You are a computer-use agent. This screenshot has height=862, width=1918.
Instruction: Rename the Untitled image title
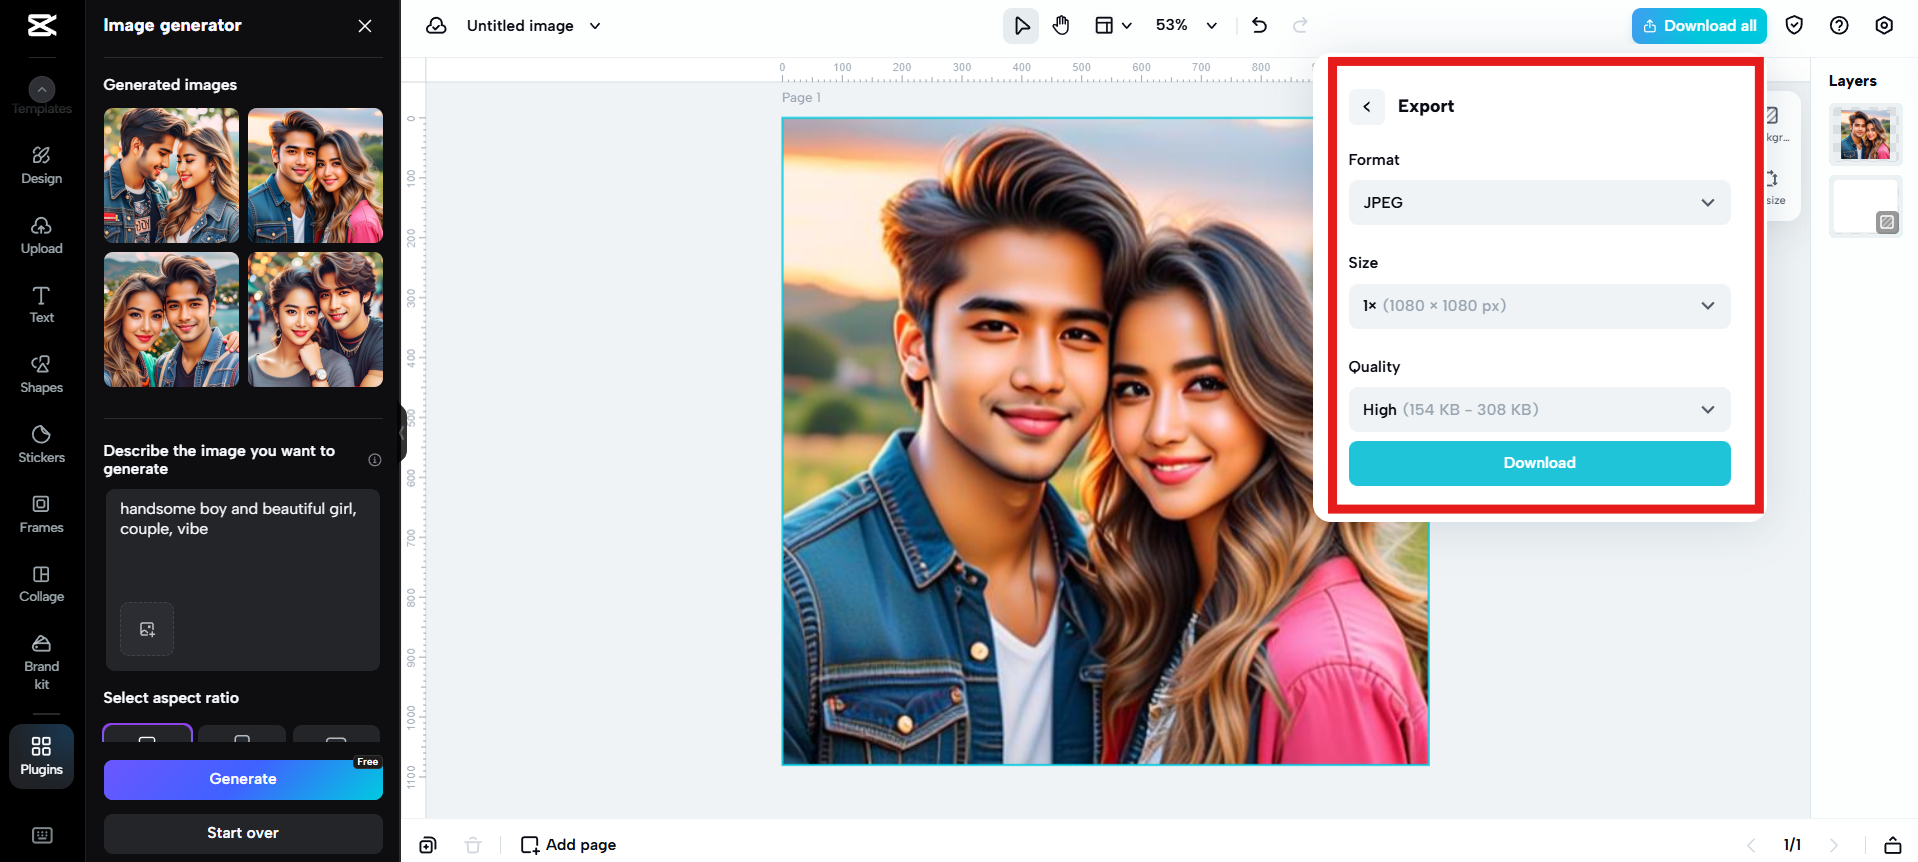[520, 26]
